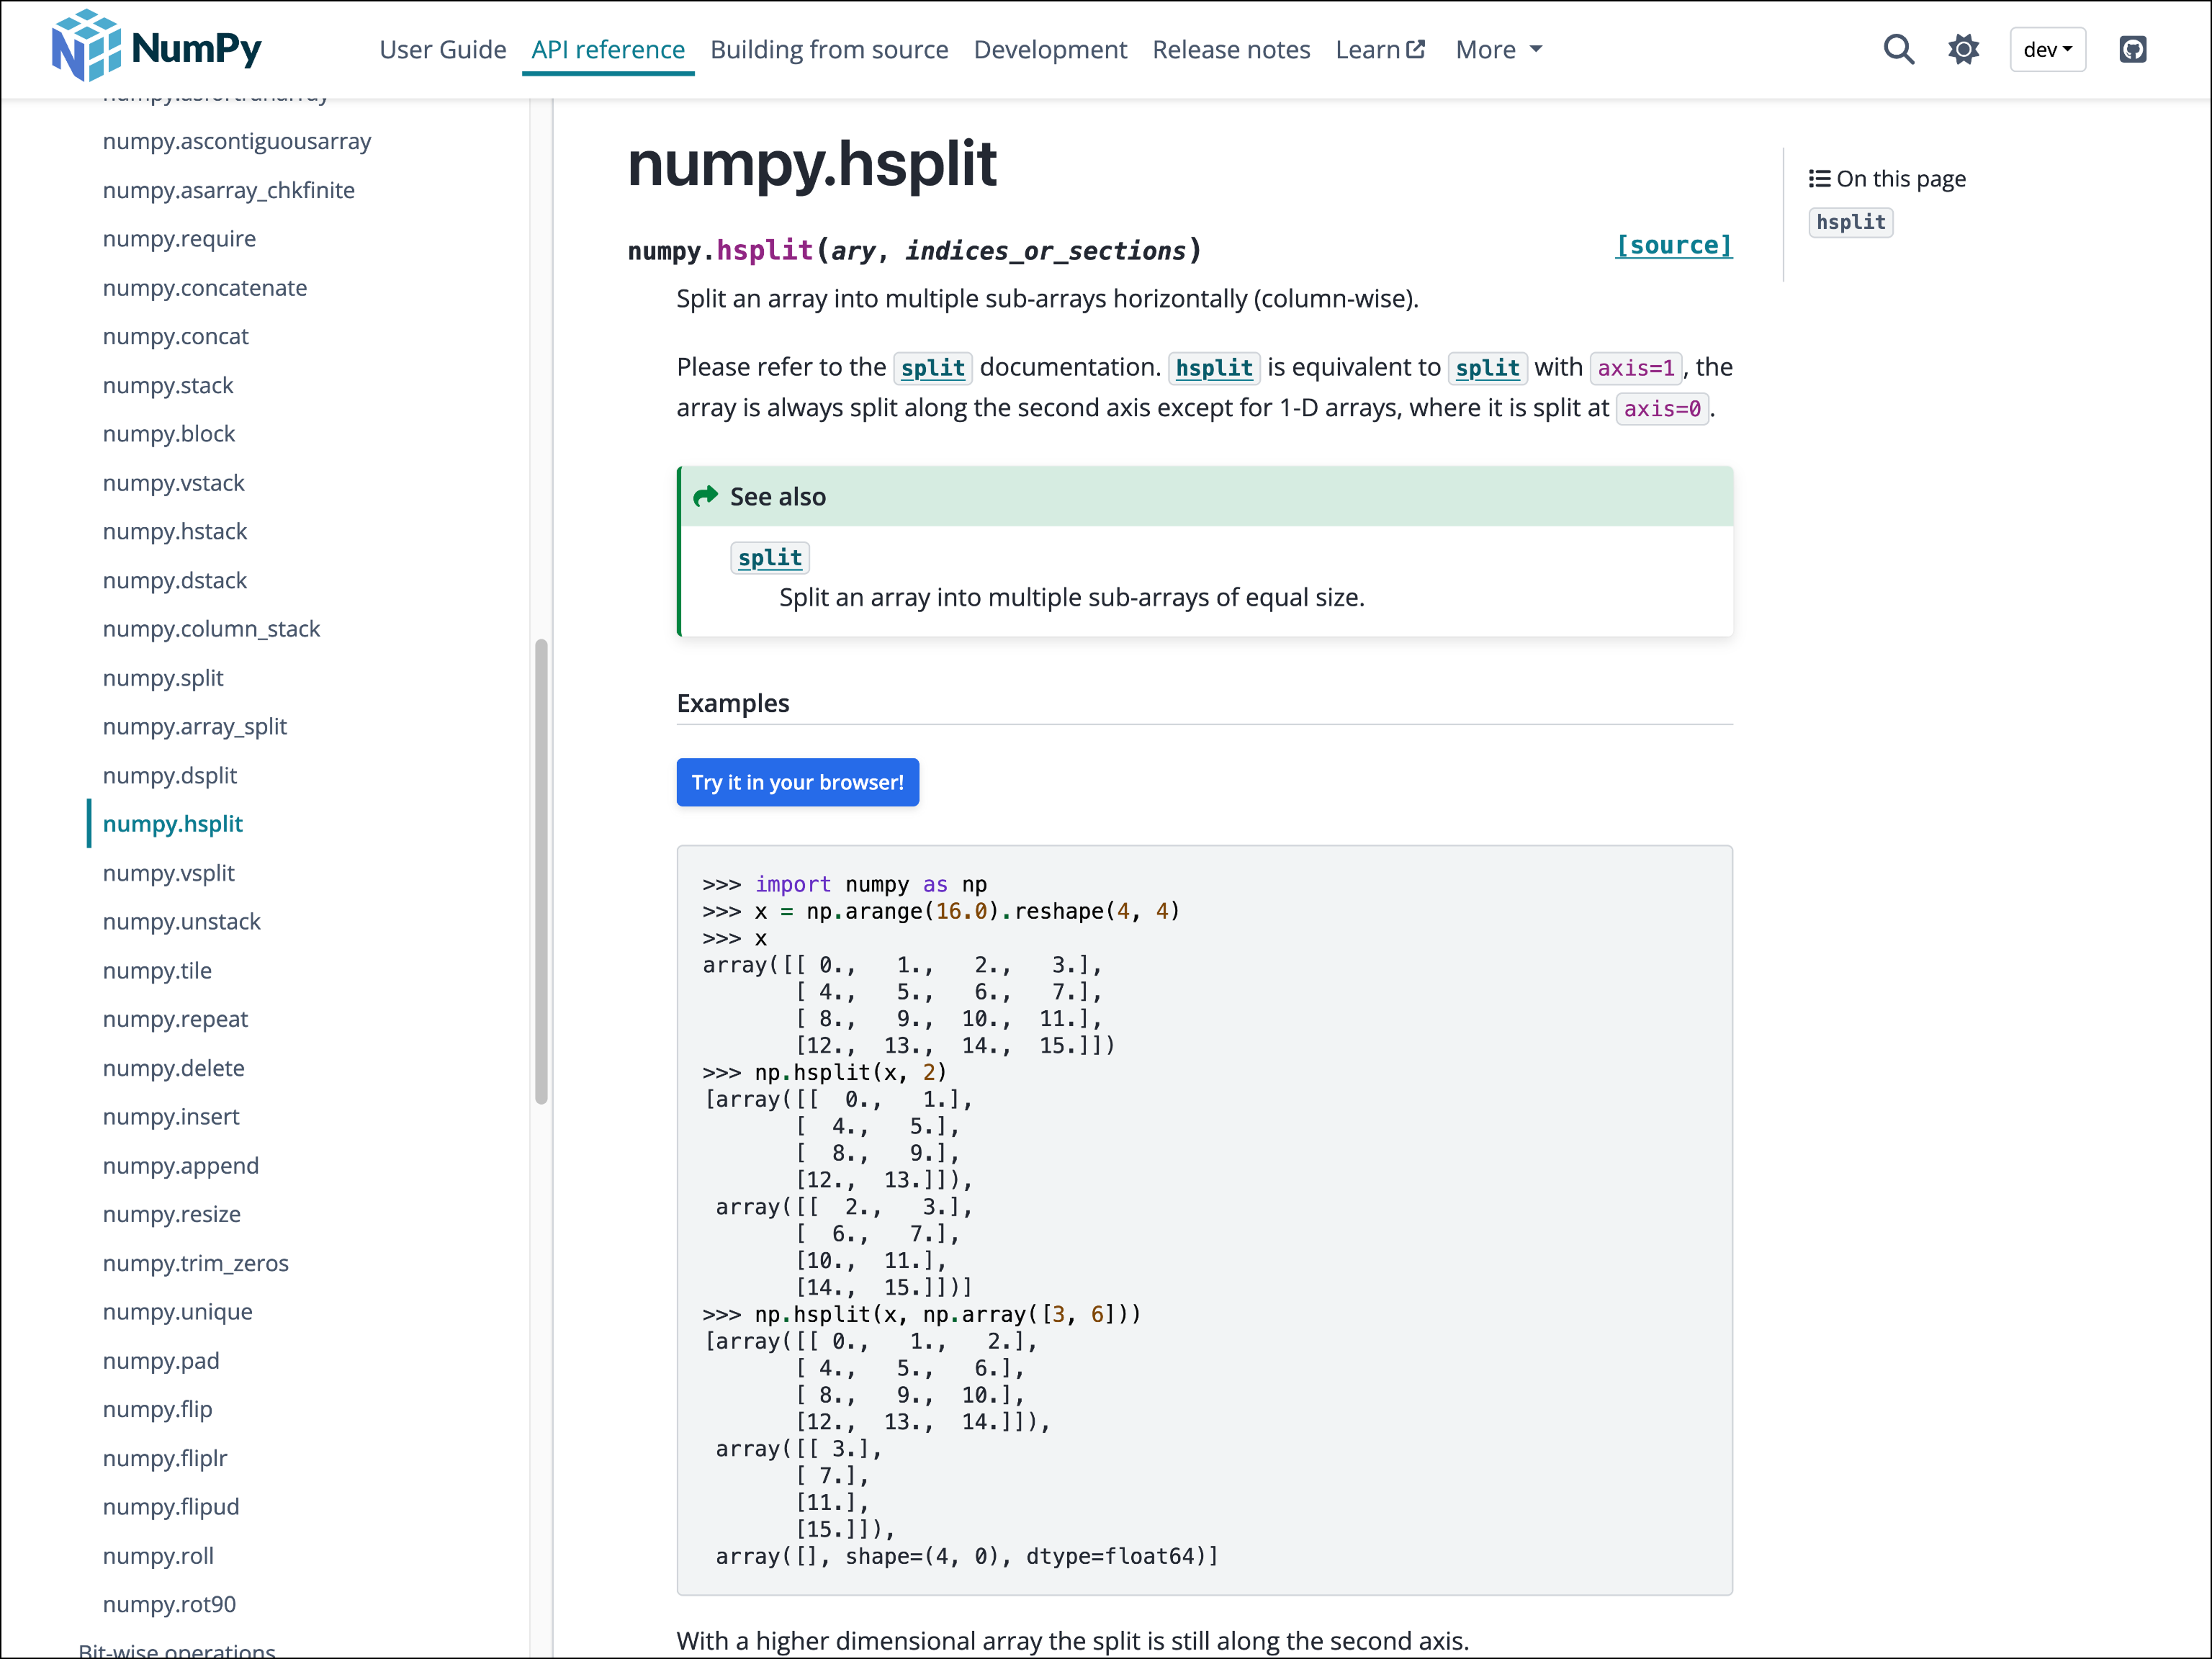Open split link in See also box
2212x1659 pixels.
tap(770, 558)
